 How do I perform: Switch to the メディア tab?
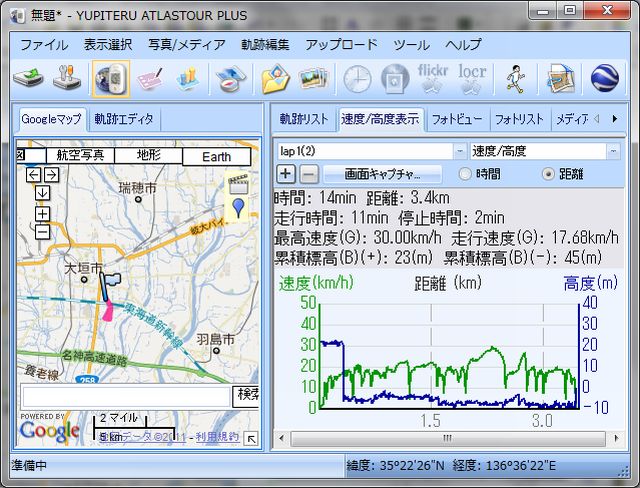tap(572, 119)
